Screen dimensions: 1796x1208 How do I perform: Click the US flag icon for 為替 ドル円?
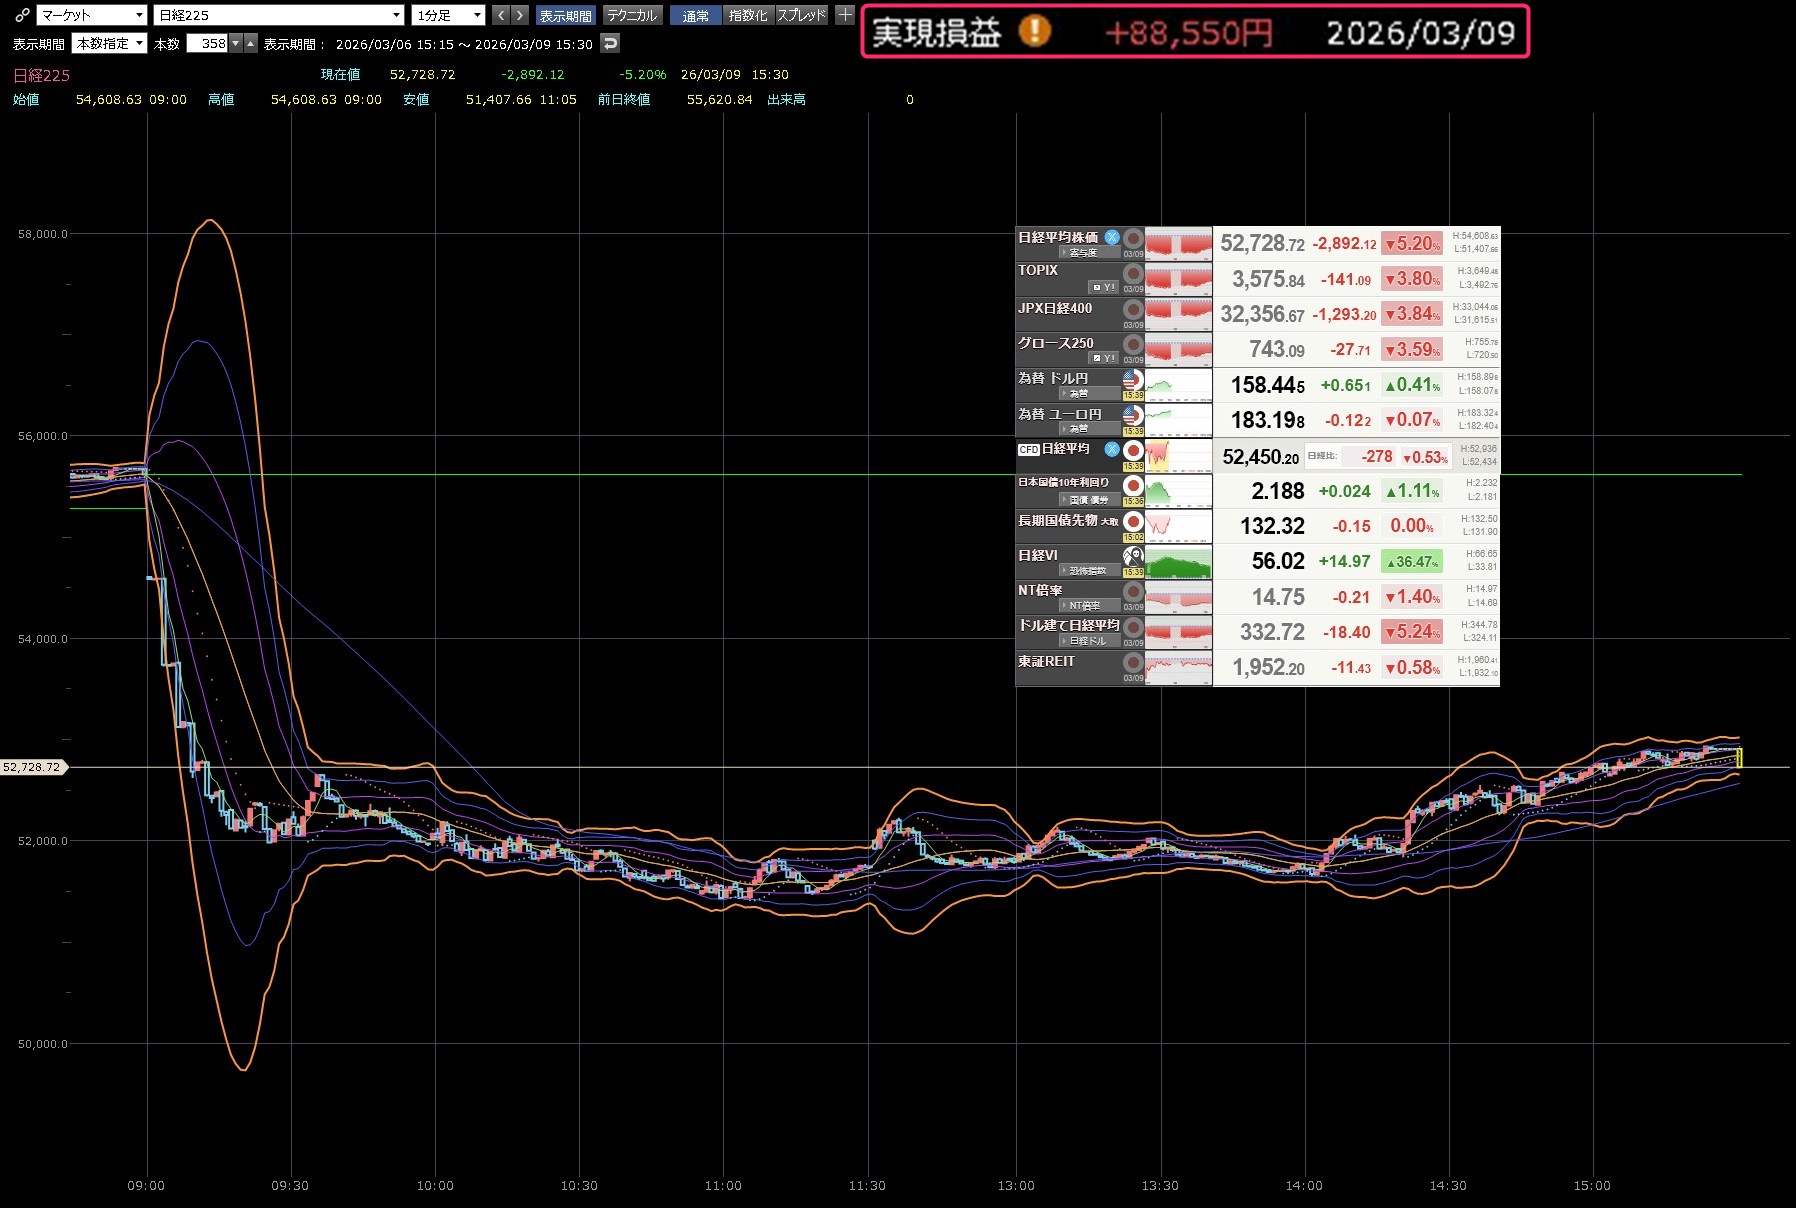(1132, 380)
